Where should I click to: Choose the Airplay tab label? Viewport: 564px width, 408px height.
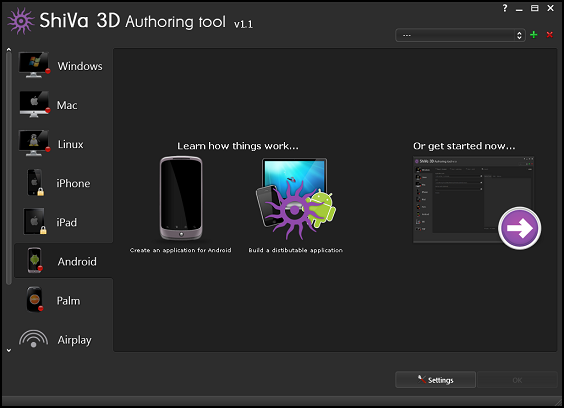tap(74, 340)
